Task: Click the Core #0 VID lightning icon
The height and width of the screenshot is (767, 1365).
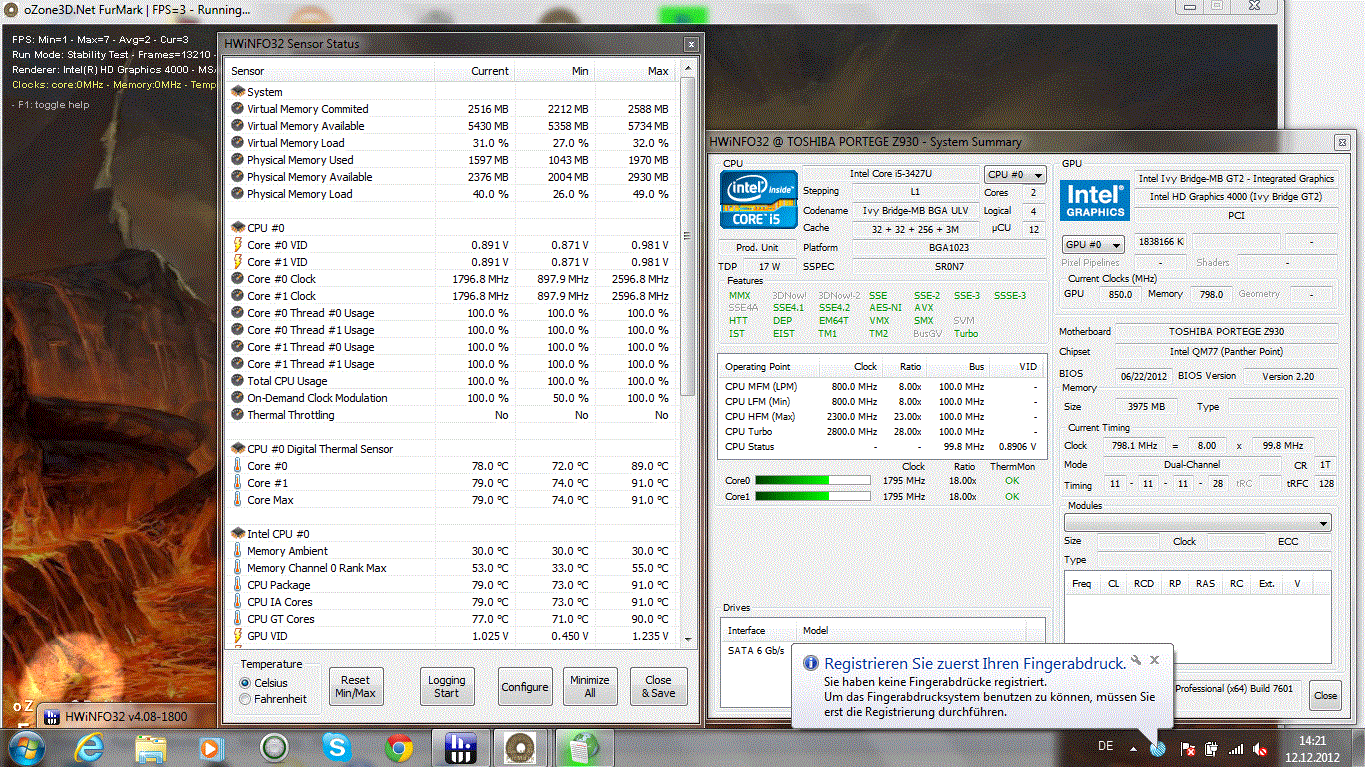Action: point(237,245)
